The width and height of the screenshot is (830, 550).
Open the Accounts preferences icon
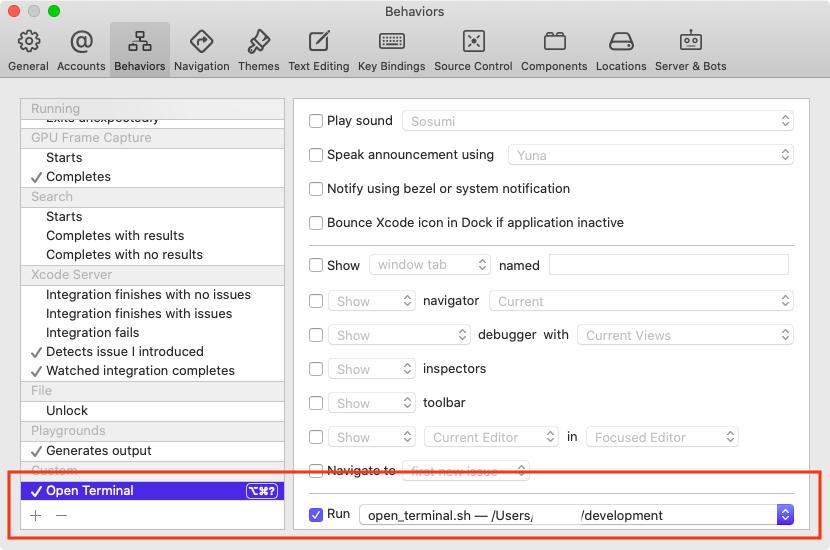(x=82, y=42)
